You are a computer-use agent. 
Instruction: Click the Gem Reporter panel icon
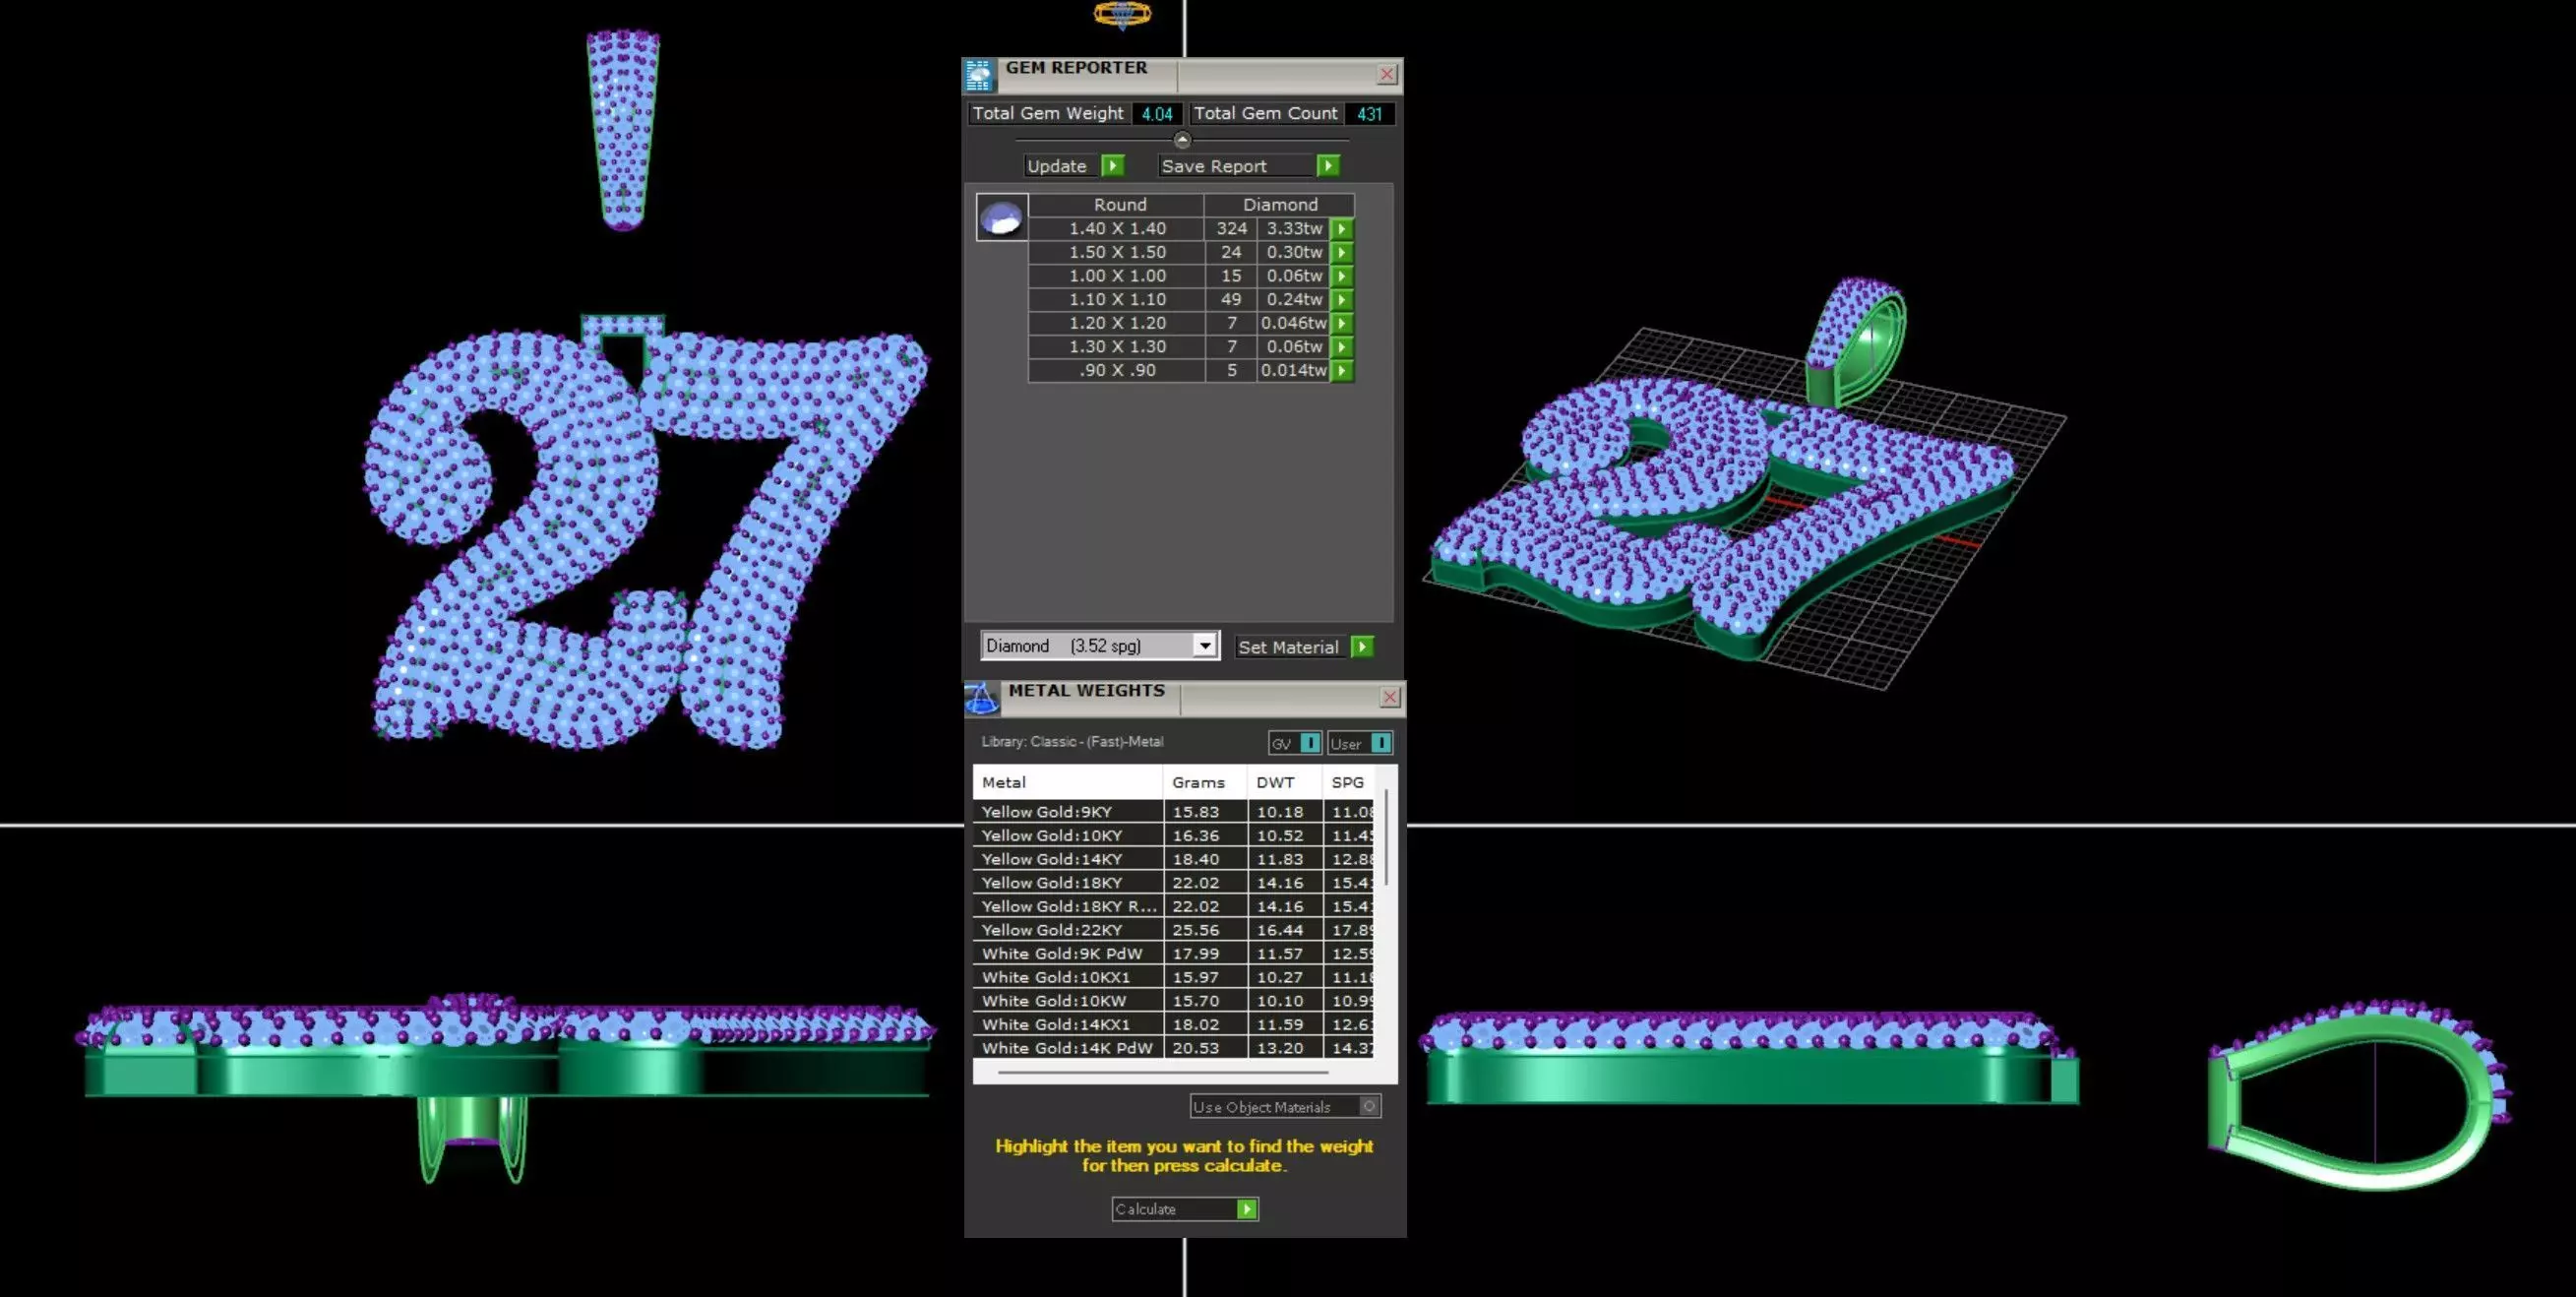980,76
